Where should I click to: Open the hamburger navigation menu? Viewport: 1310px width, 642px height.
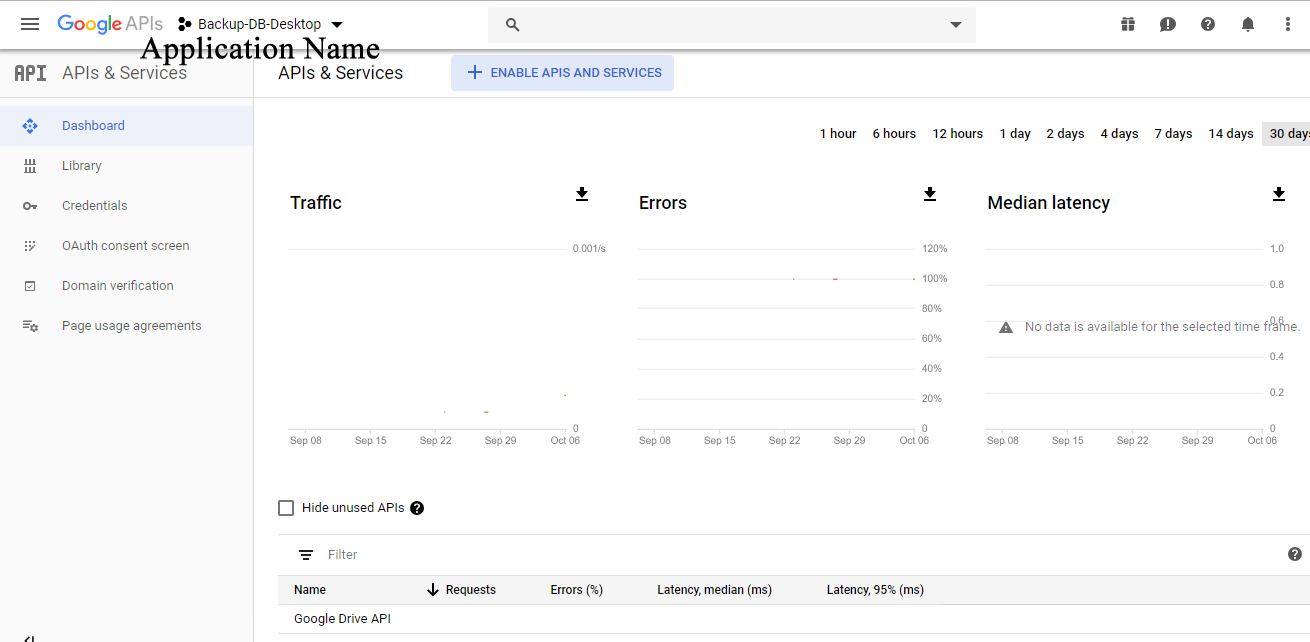click(30, 24)
